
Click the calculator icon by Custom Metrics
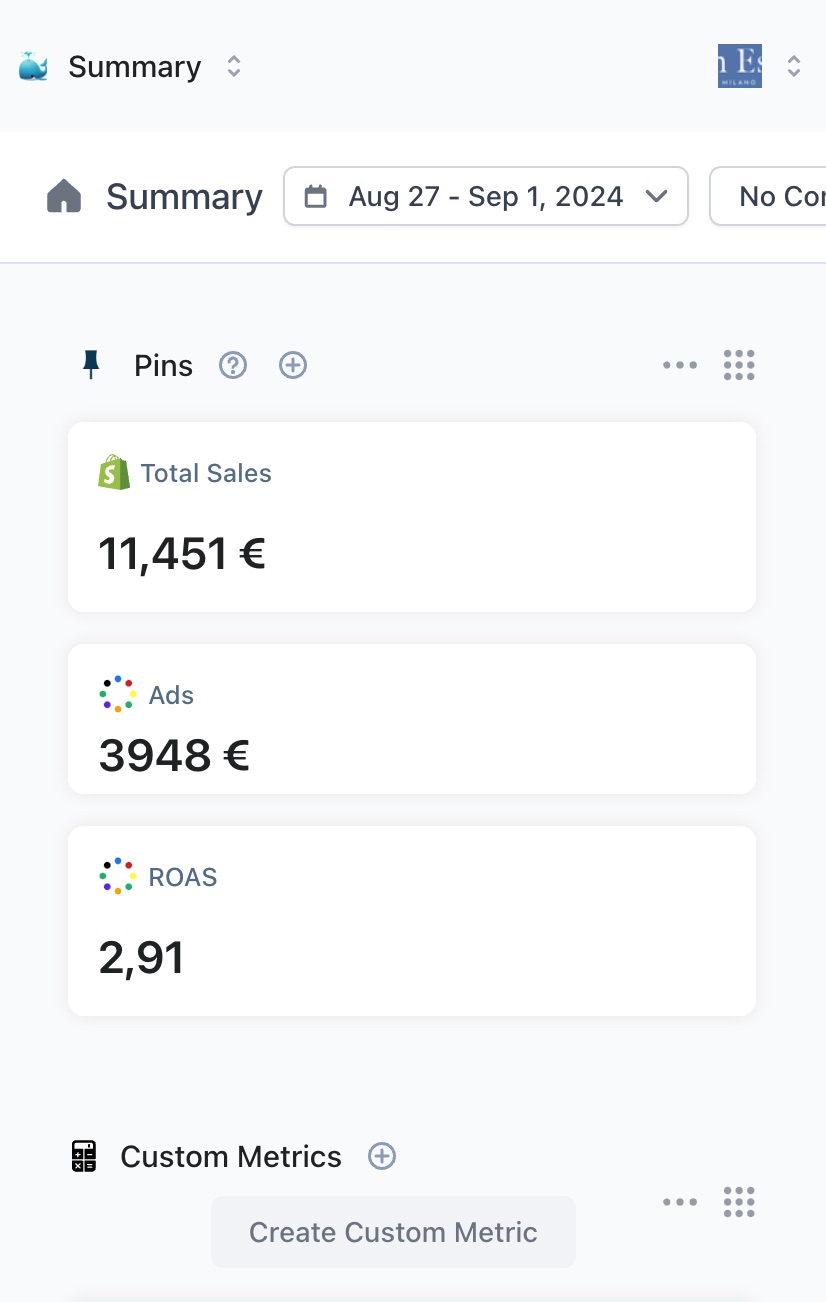(x=85, y=1156)
